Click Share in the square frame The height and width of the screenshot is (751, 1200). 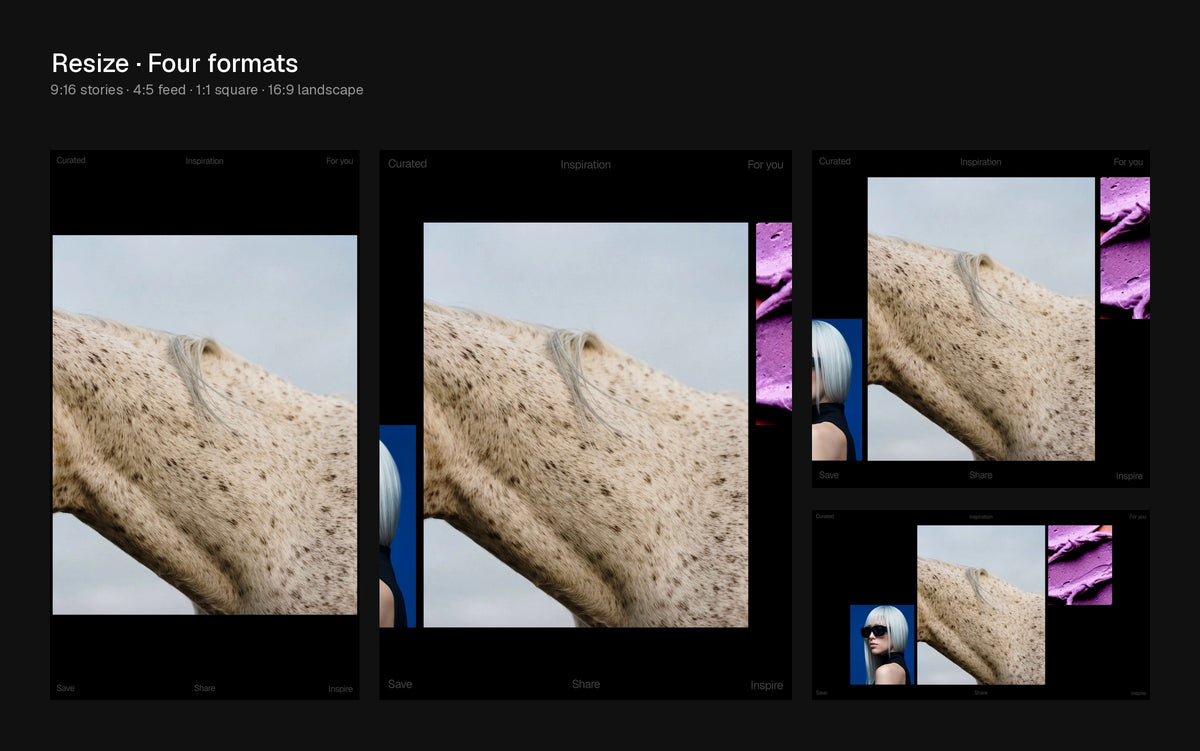pos(980,475)
